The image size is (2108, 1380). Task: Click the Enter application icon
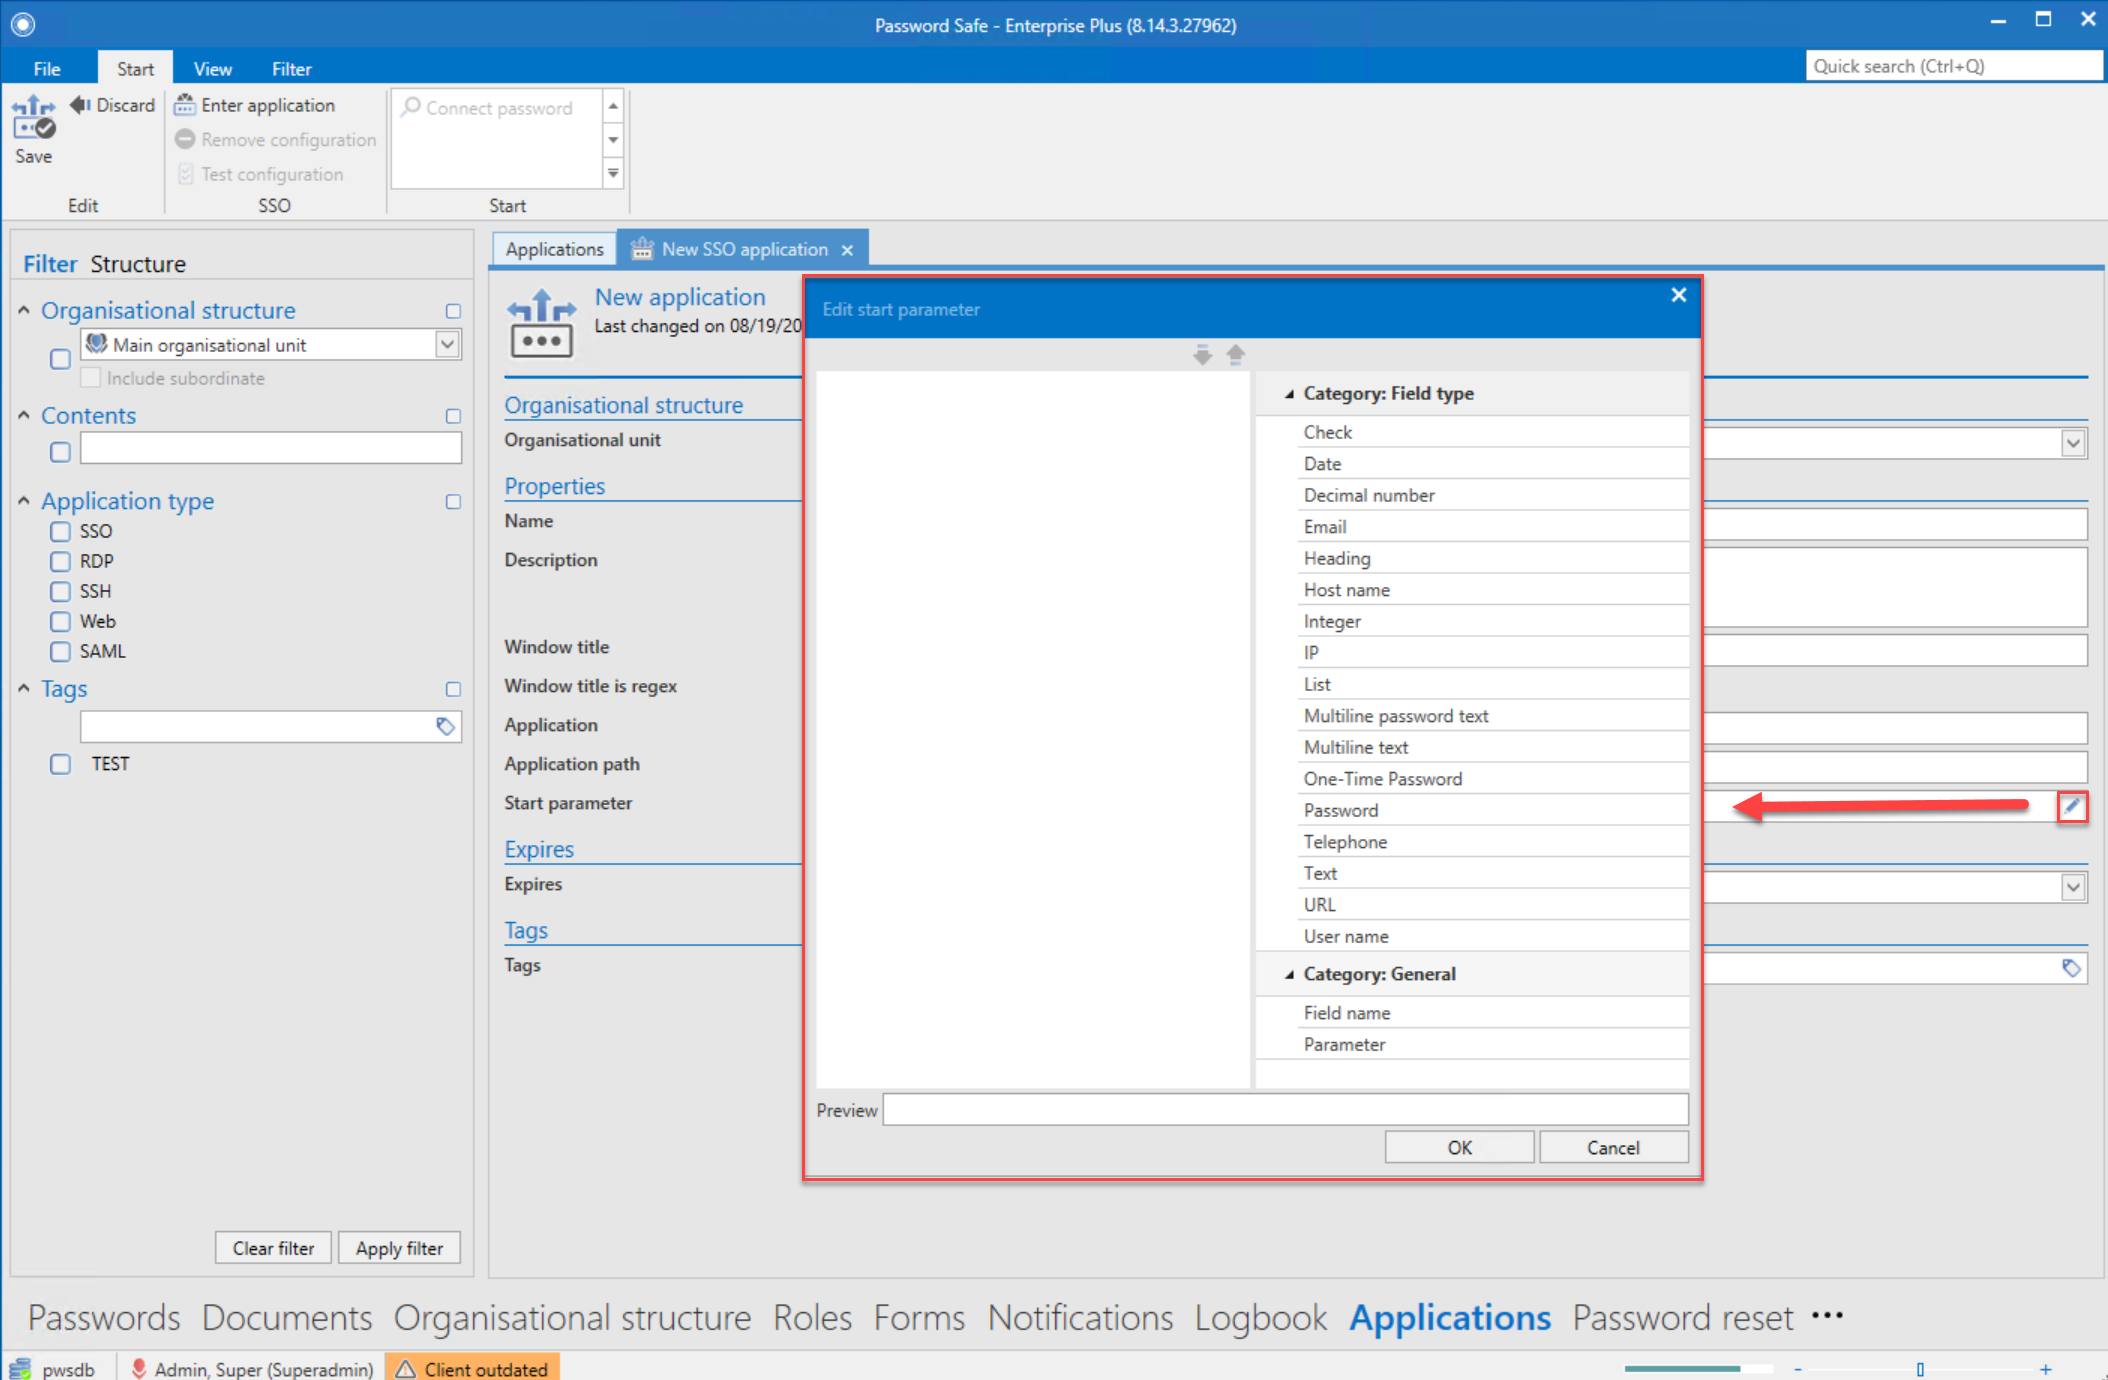184,105
